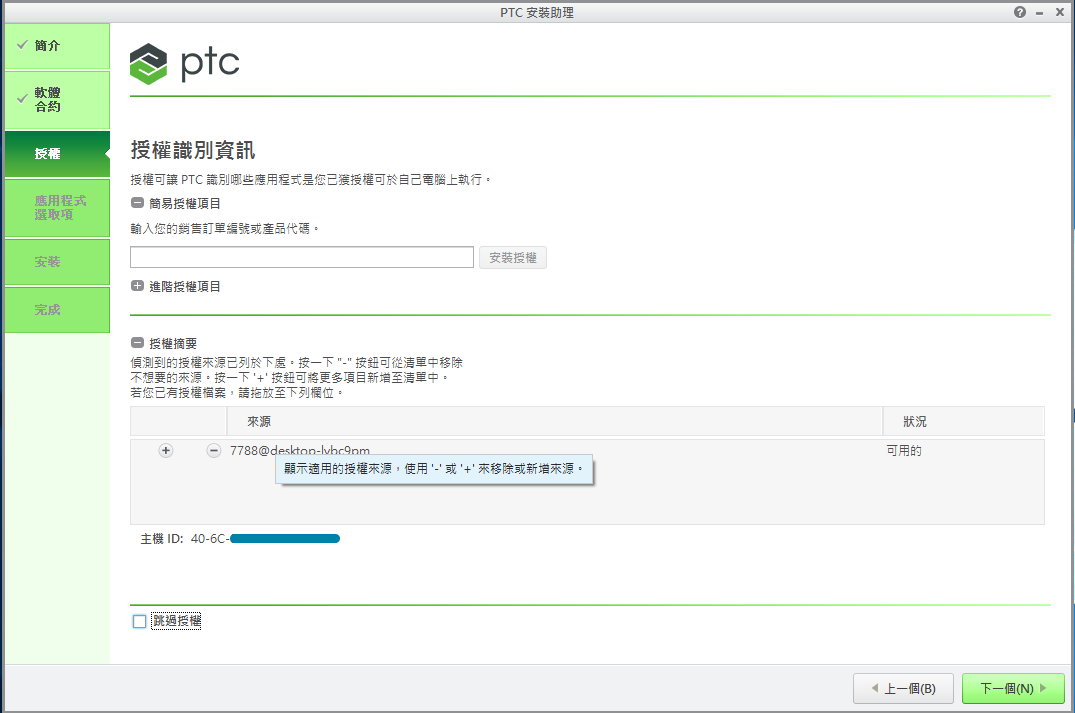The image size is (1075, 713).
Task: Close the PTC 安裝助理 window
Action: point(1060,12)
